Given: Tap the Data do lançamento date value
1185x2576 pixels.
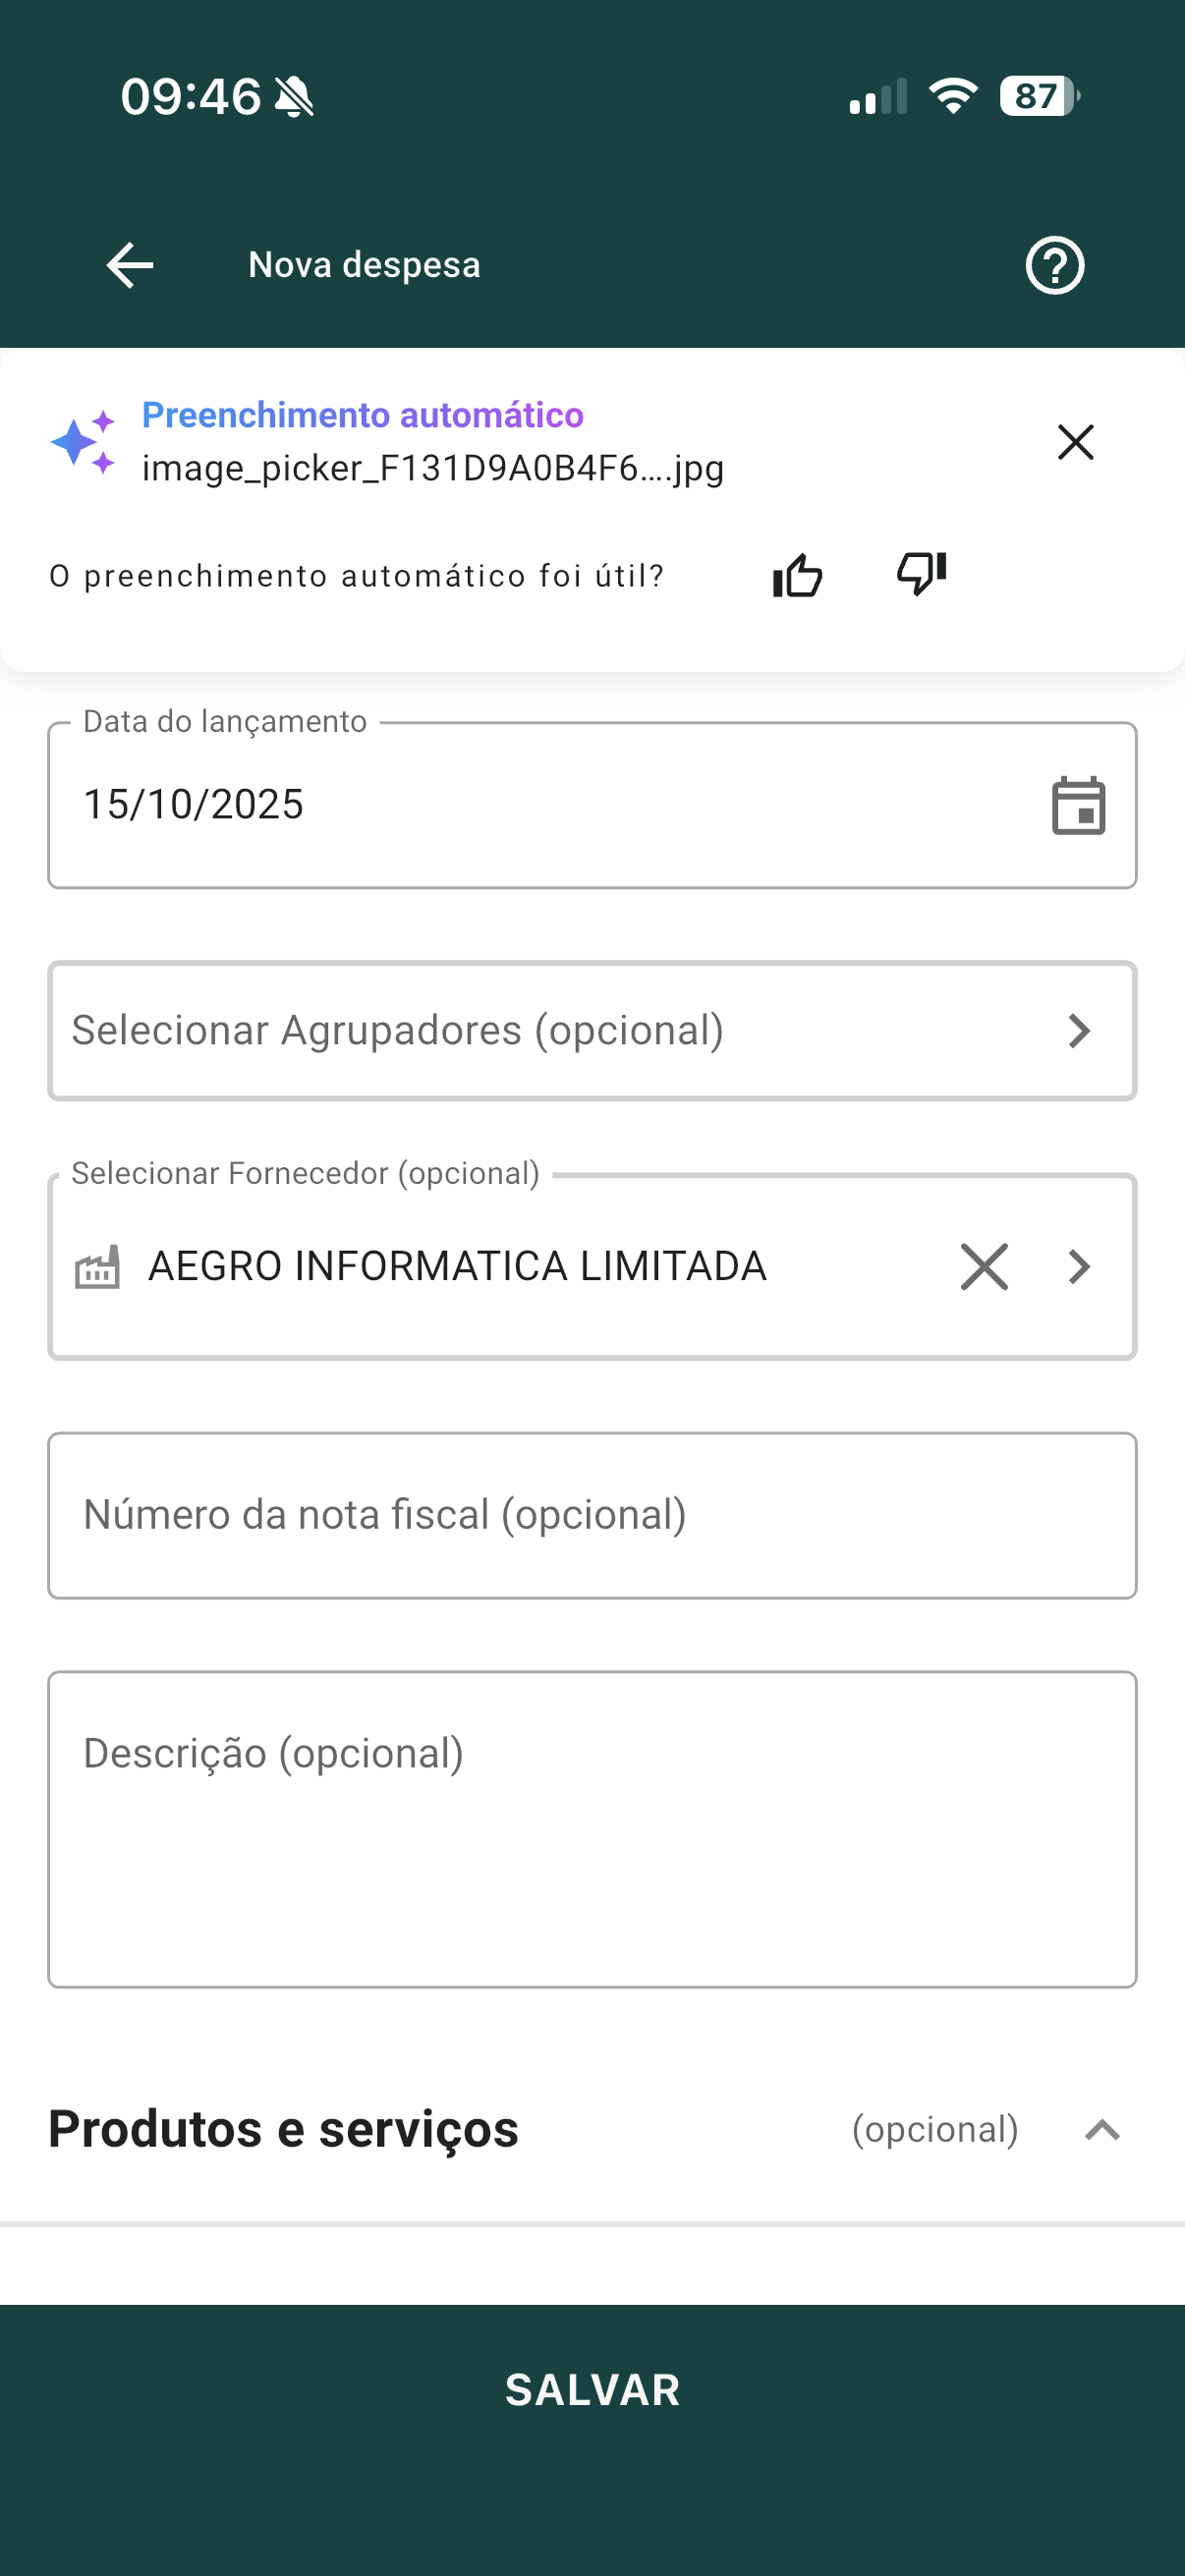Looking at the screenshot, I should tap(194, 805).
